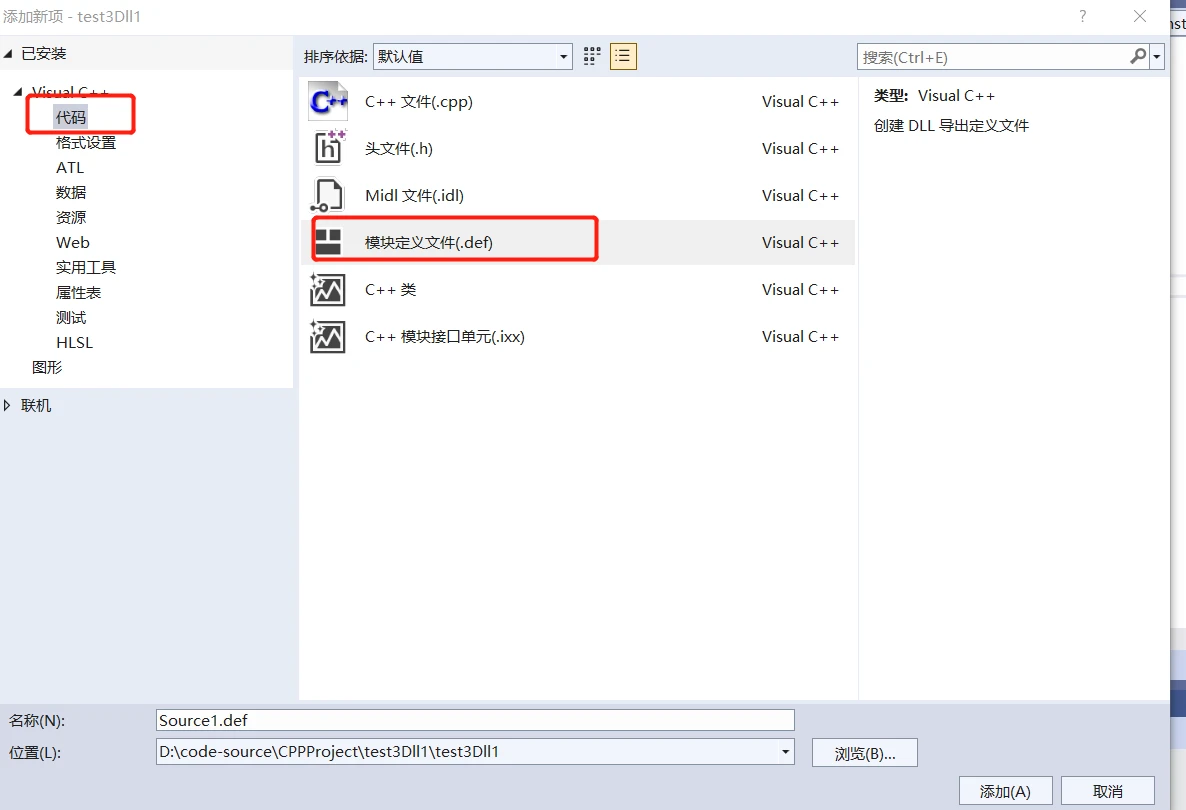Select the ATL category
1186x810 pixels.
tap(70, 167)
